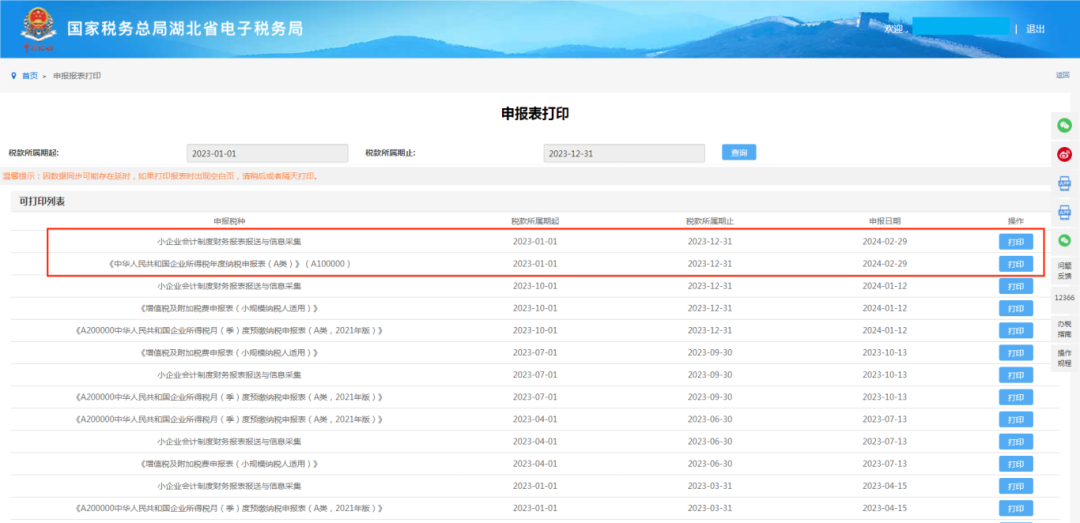Image resolution: width=1080 pixels, height=523 pixels.
Task: Open 操作规程 from the sidebar
Action: (x=1064, y=358)
